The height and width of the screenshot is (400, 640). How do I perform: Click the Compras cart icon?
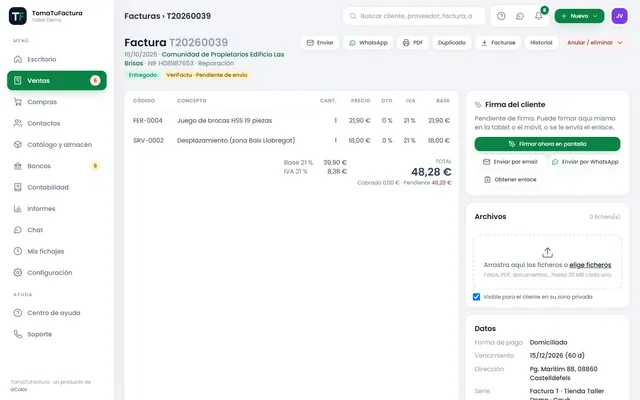pyautogui.click(x=18, y=102)
